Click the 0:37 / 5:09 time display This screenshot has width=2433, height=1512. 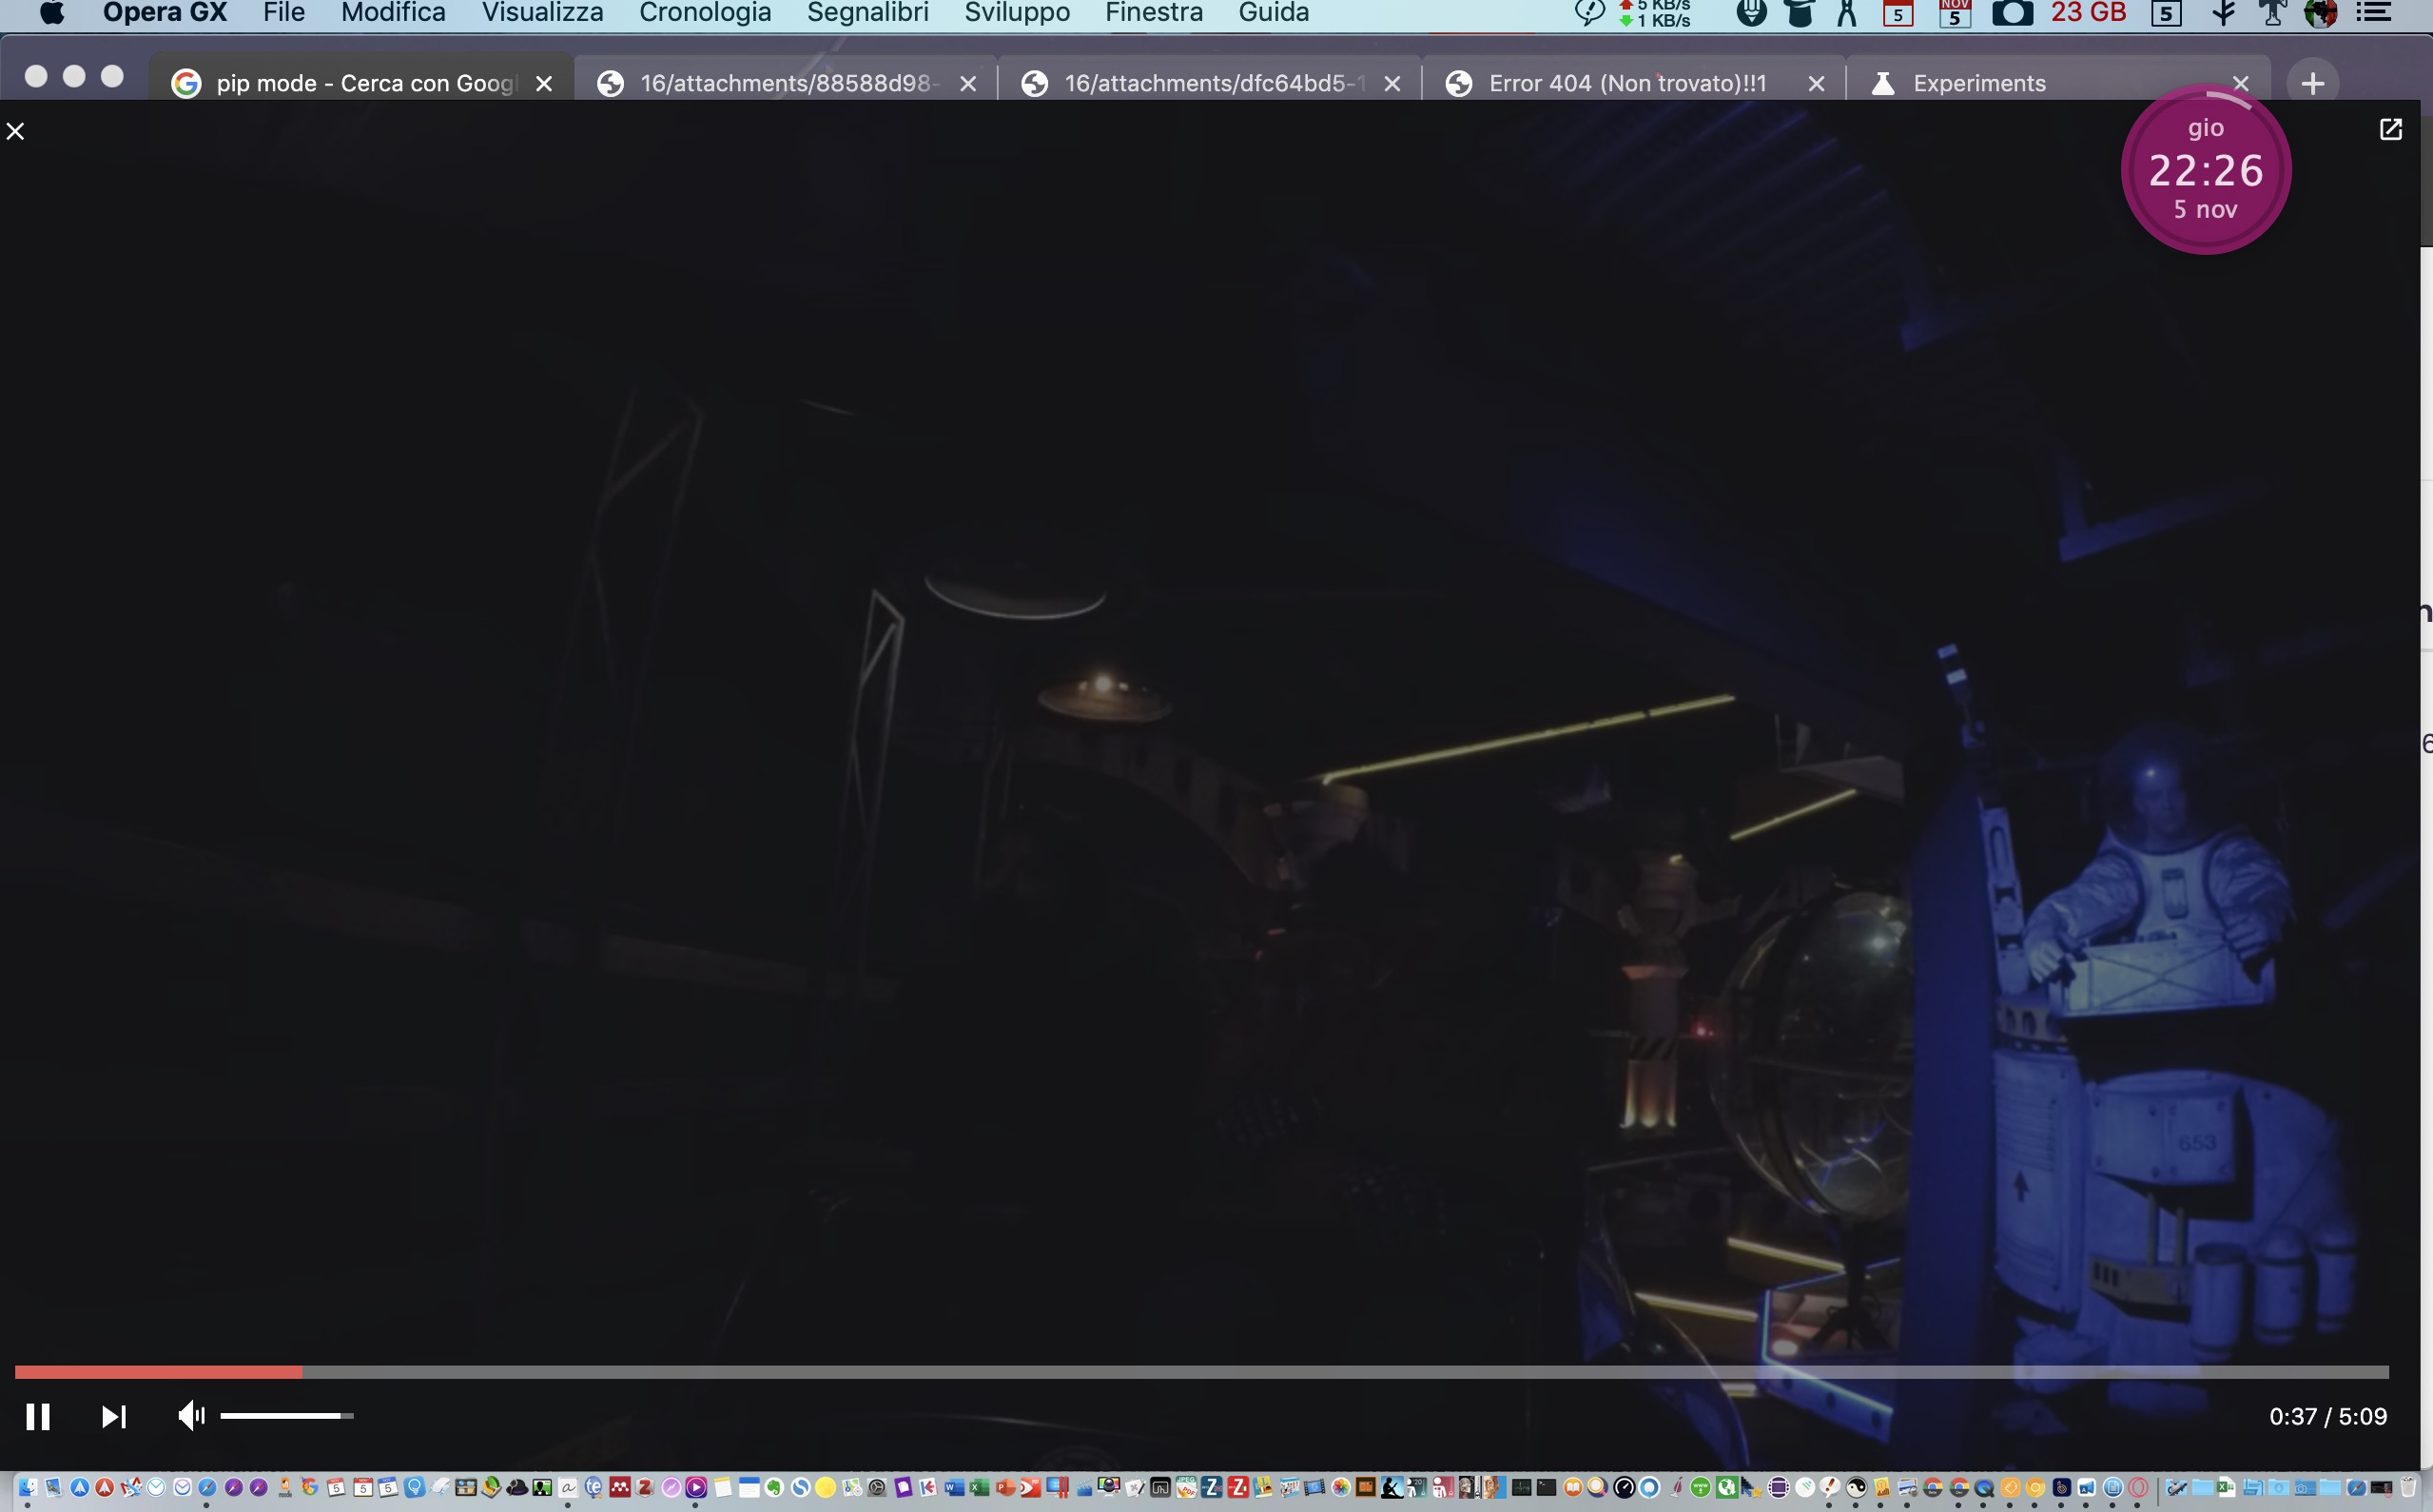coord(2328,1416)
